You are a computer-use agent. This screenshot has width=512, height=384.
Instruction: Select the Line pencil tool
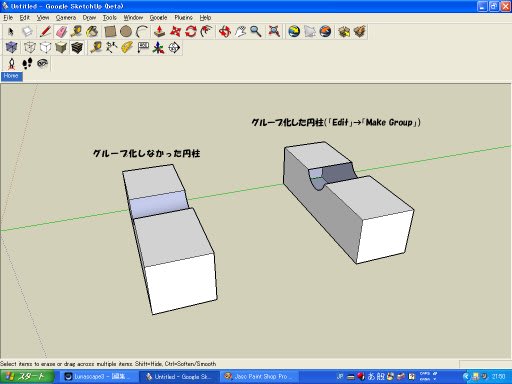pyautogui.click(x=45, y=32)
